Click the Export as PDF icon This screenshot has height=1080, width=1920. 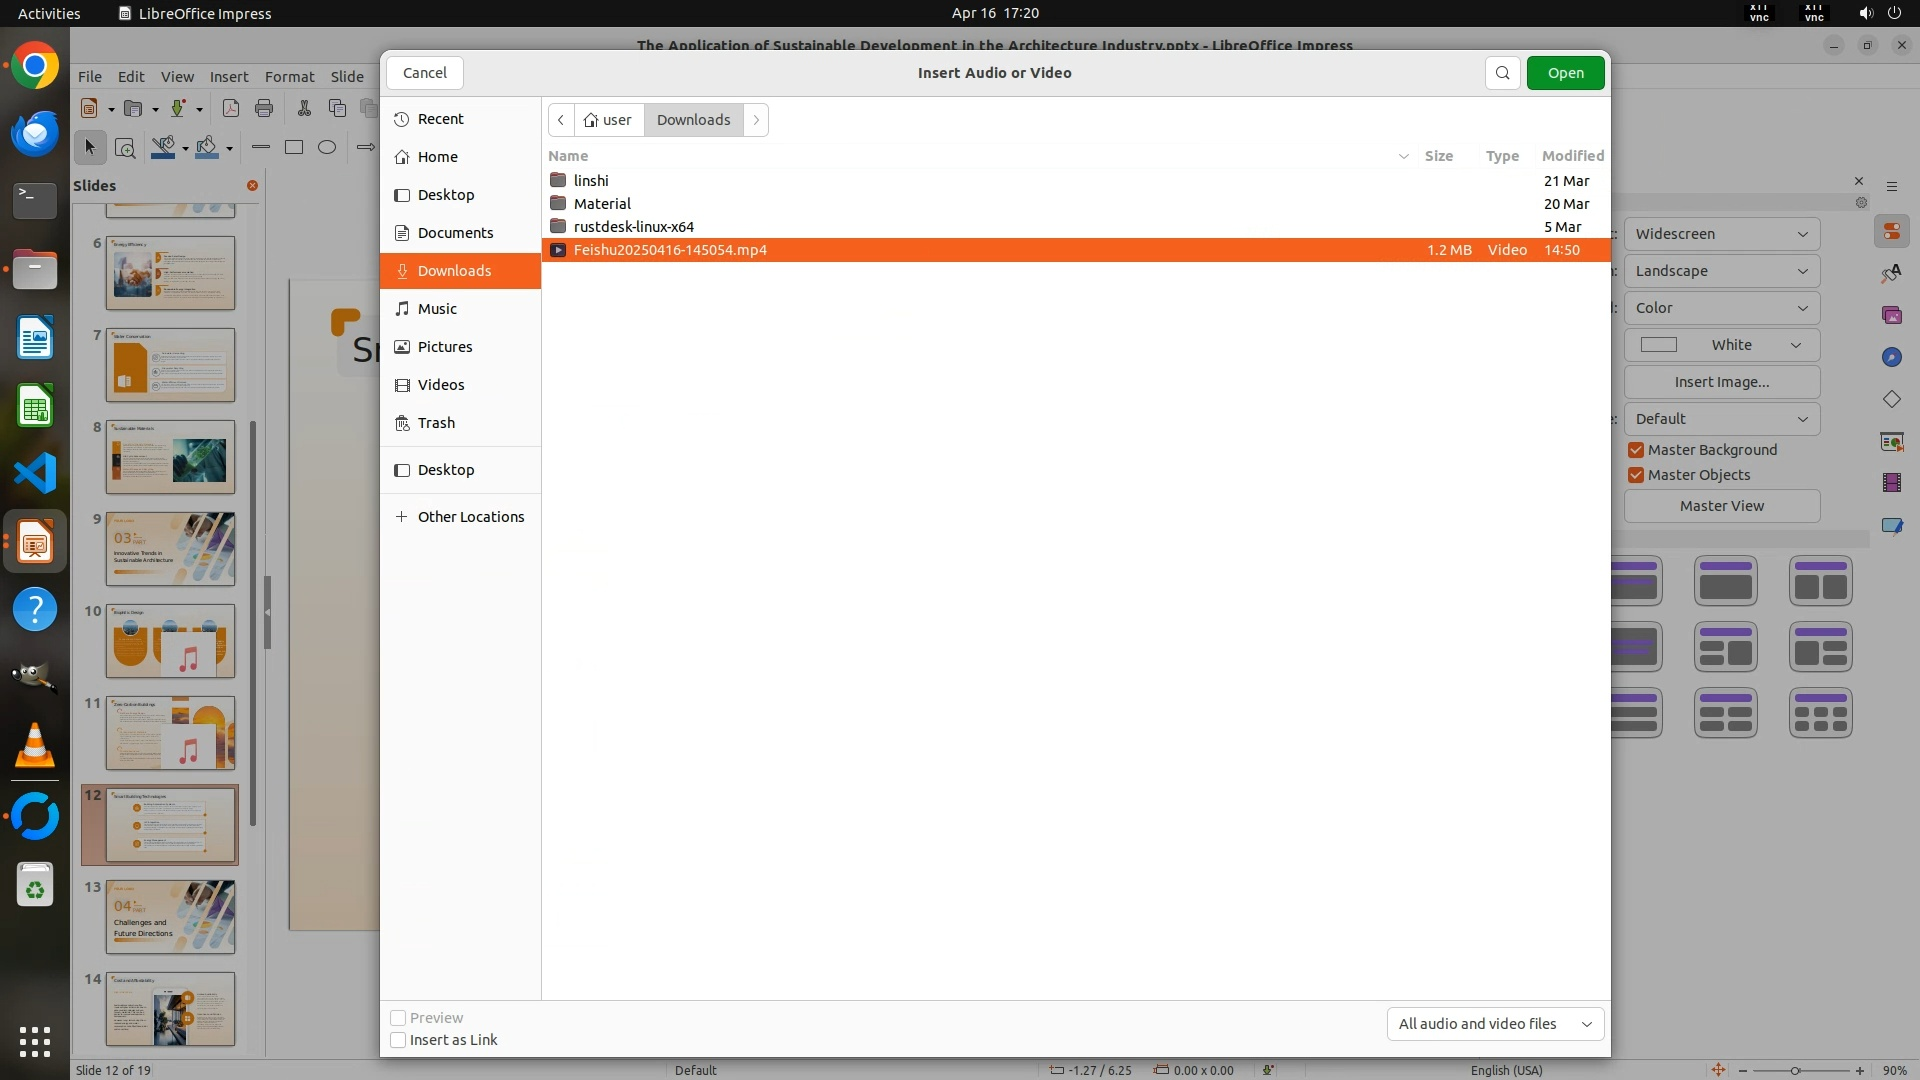click(x=230, y=108)
